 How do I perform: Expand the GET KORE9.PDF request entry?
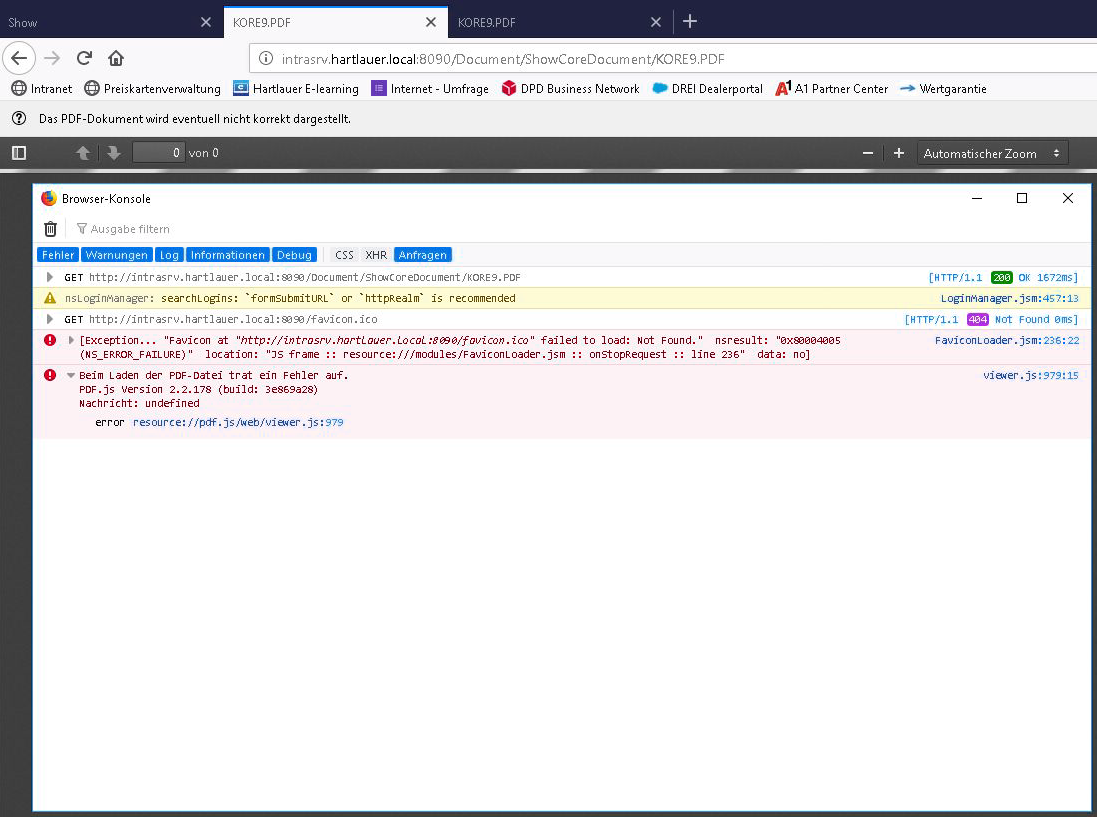[x=50, y=277]
